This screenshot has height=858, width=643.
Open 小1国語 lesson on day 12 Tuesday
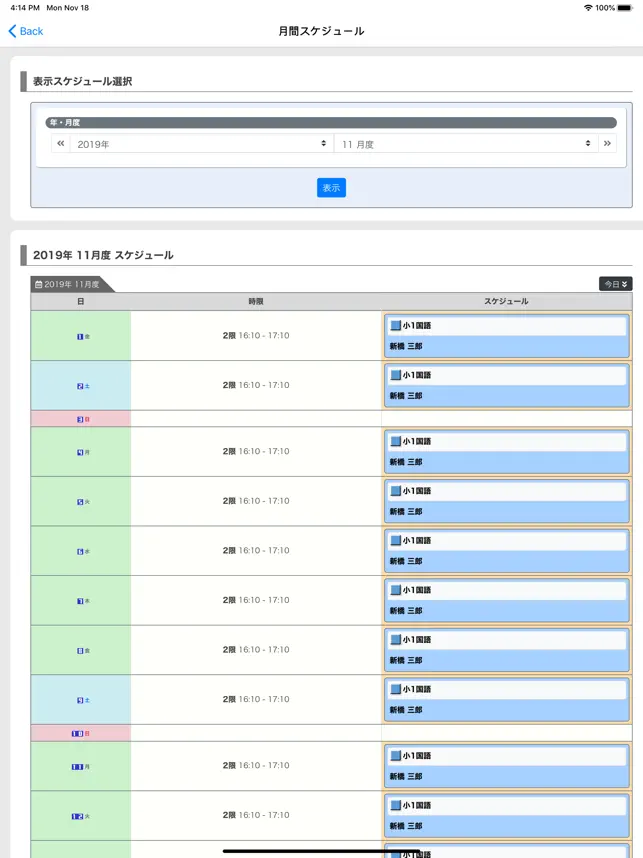pyautogui.click(x=506, y=815)
